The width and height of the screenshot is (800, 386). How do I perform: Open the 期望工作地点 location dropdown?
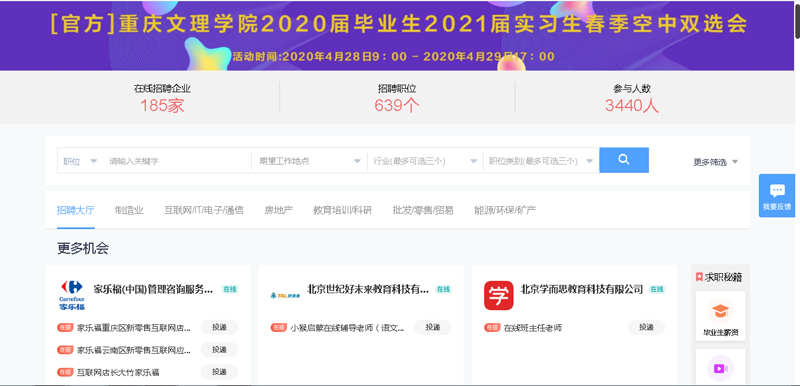[x=309, y=161]
